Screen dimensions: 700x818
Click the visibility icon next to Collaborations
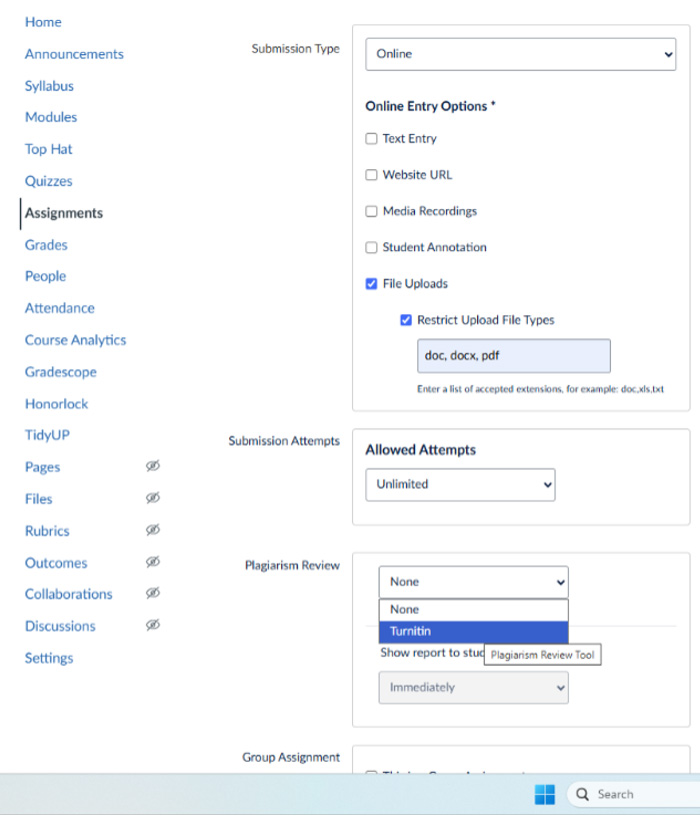coord(152,594)
